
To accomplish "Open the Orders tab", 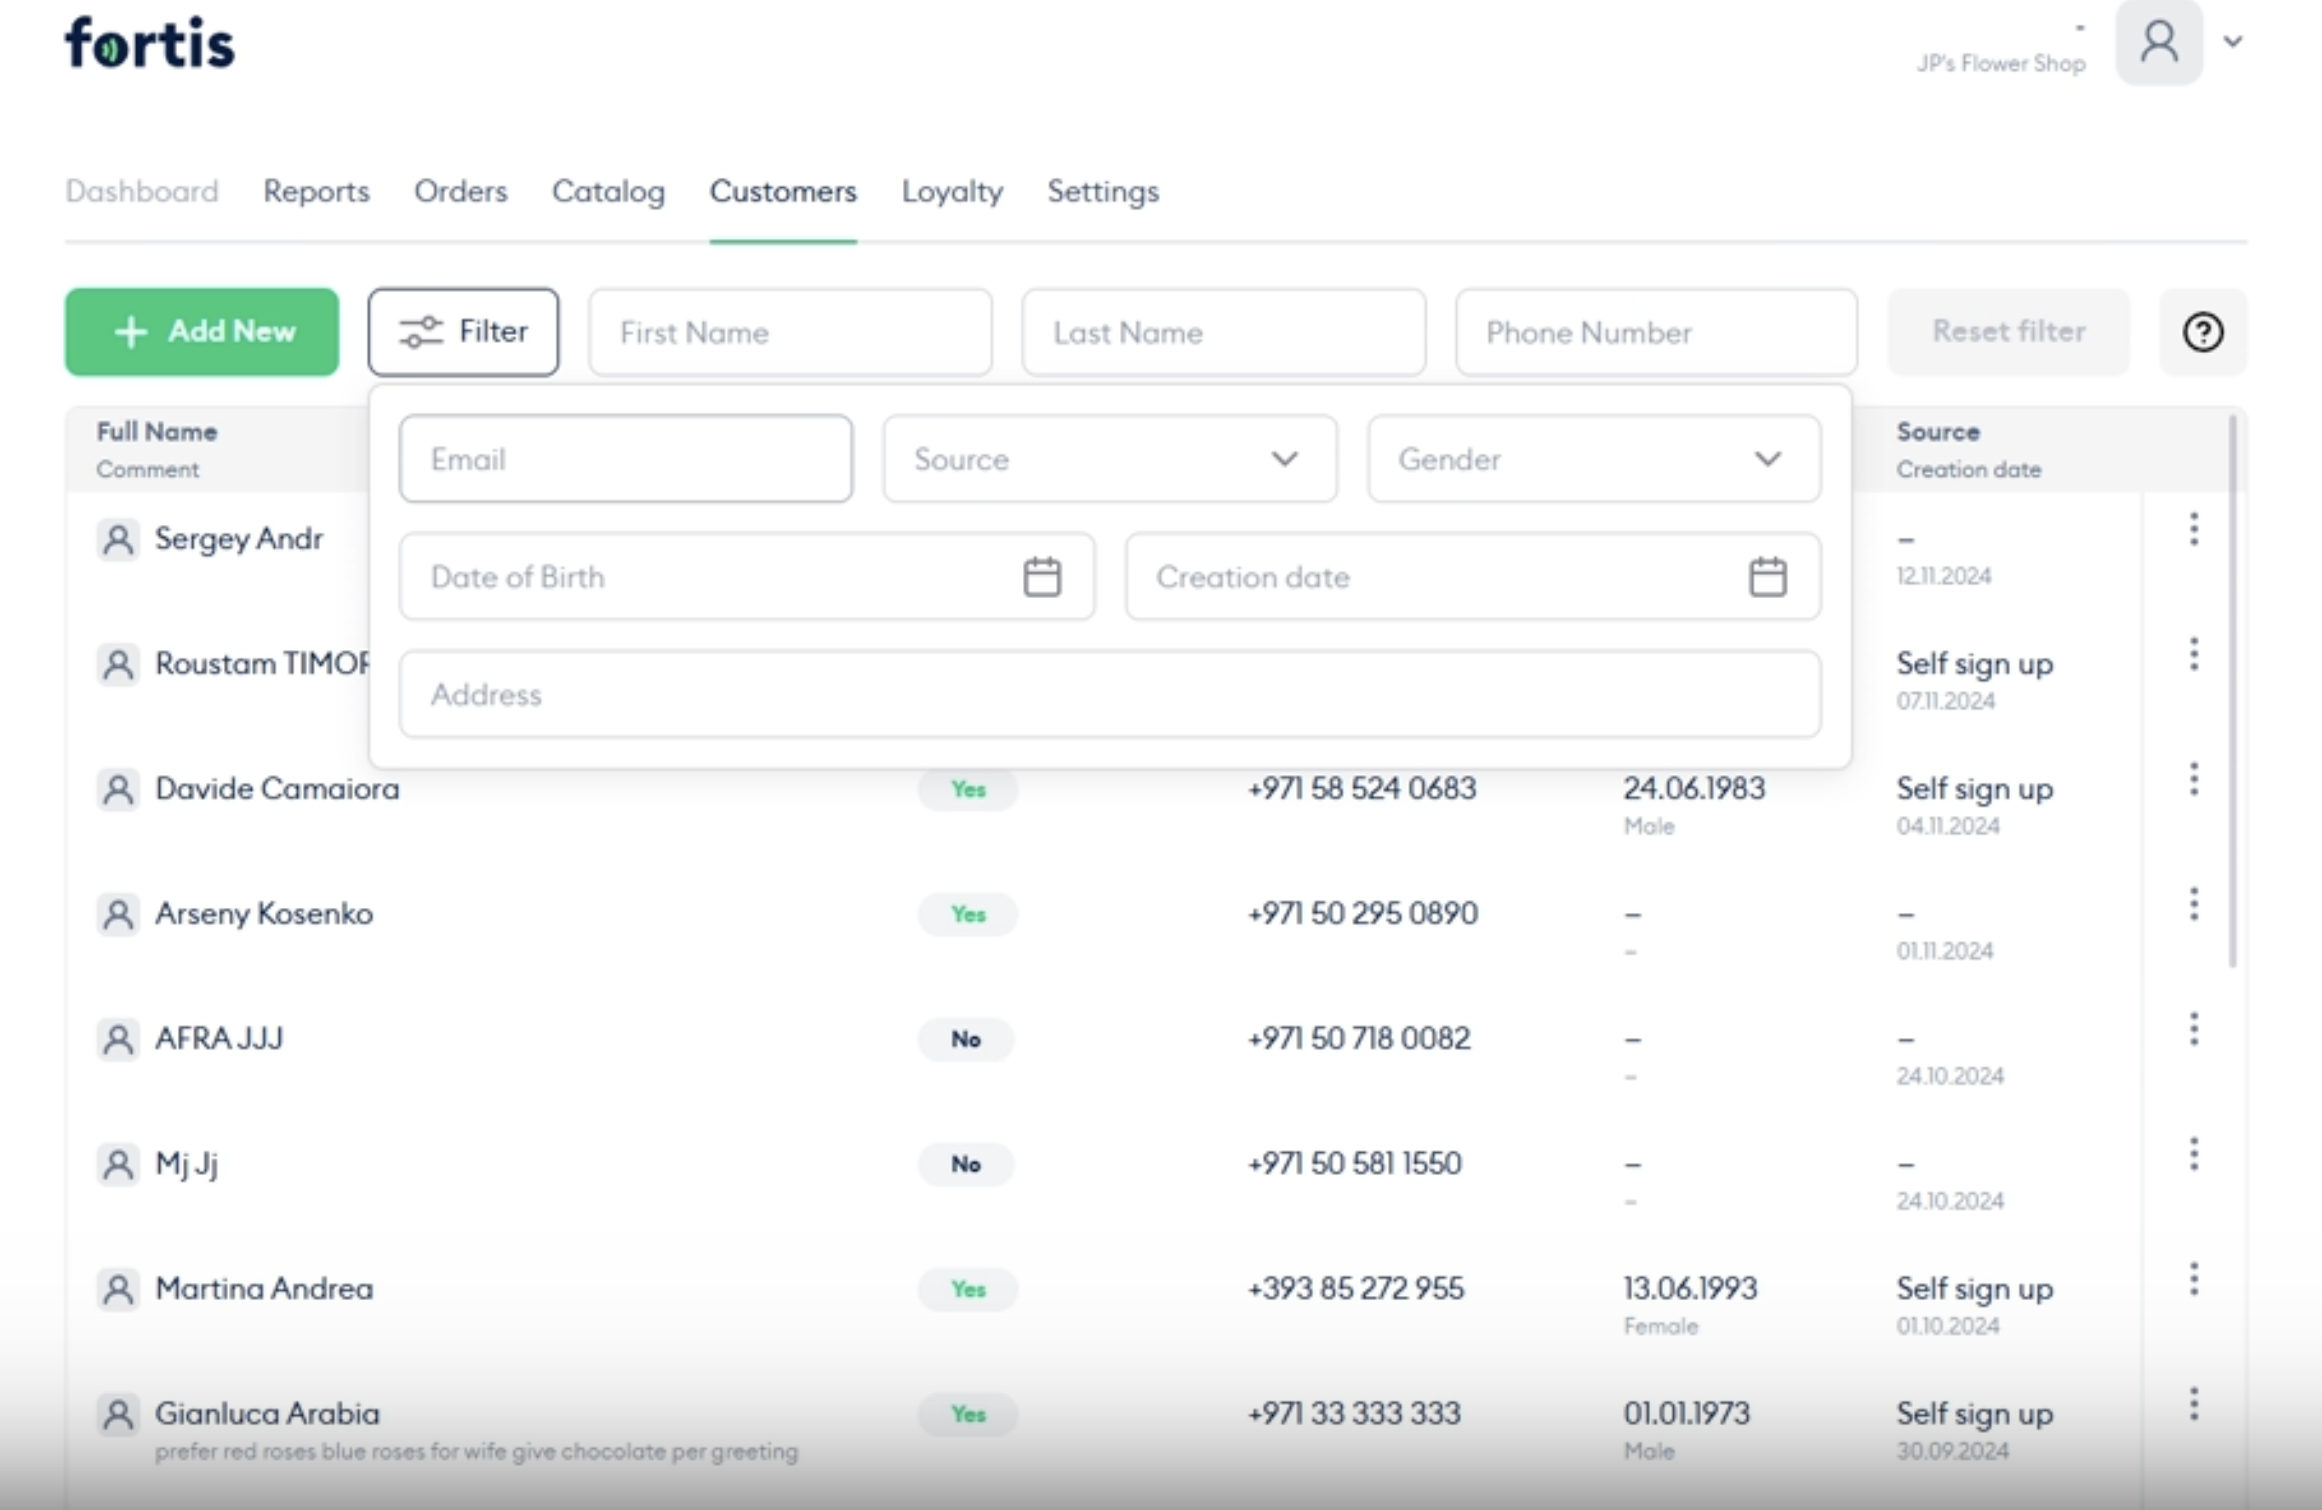I will tap(460, 191).
